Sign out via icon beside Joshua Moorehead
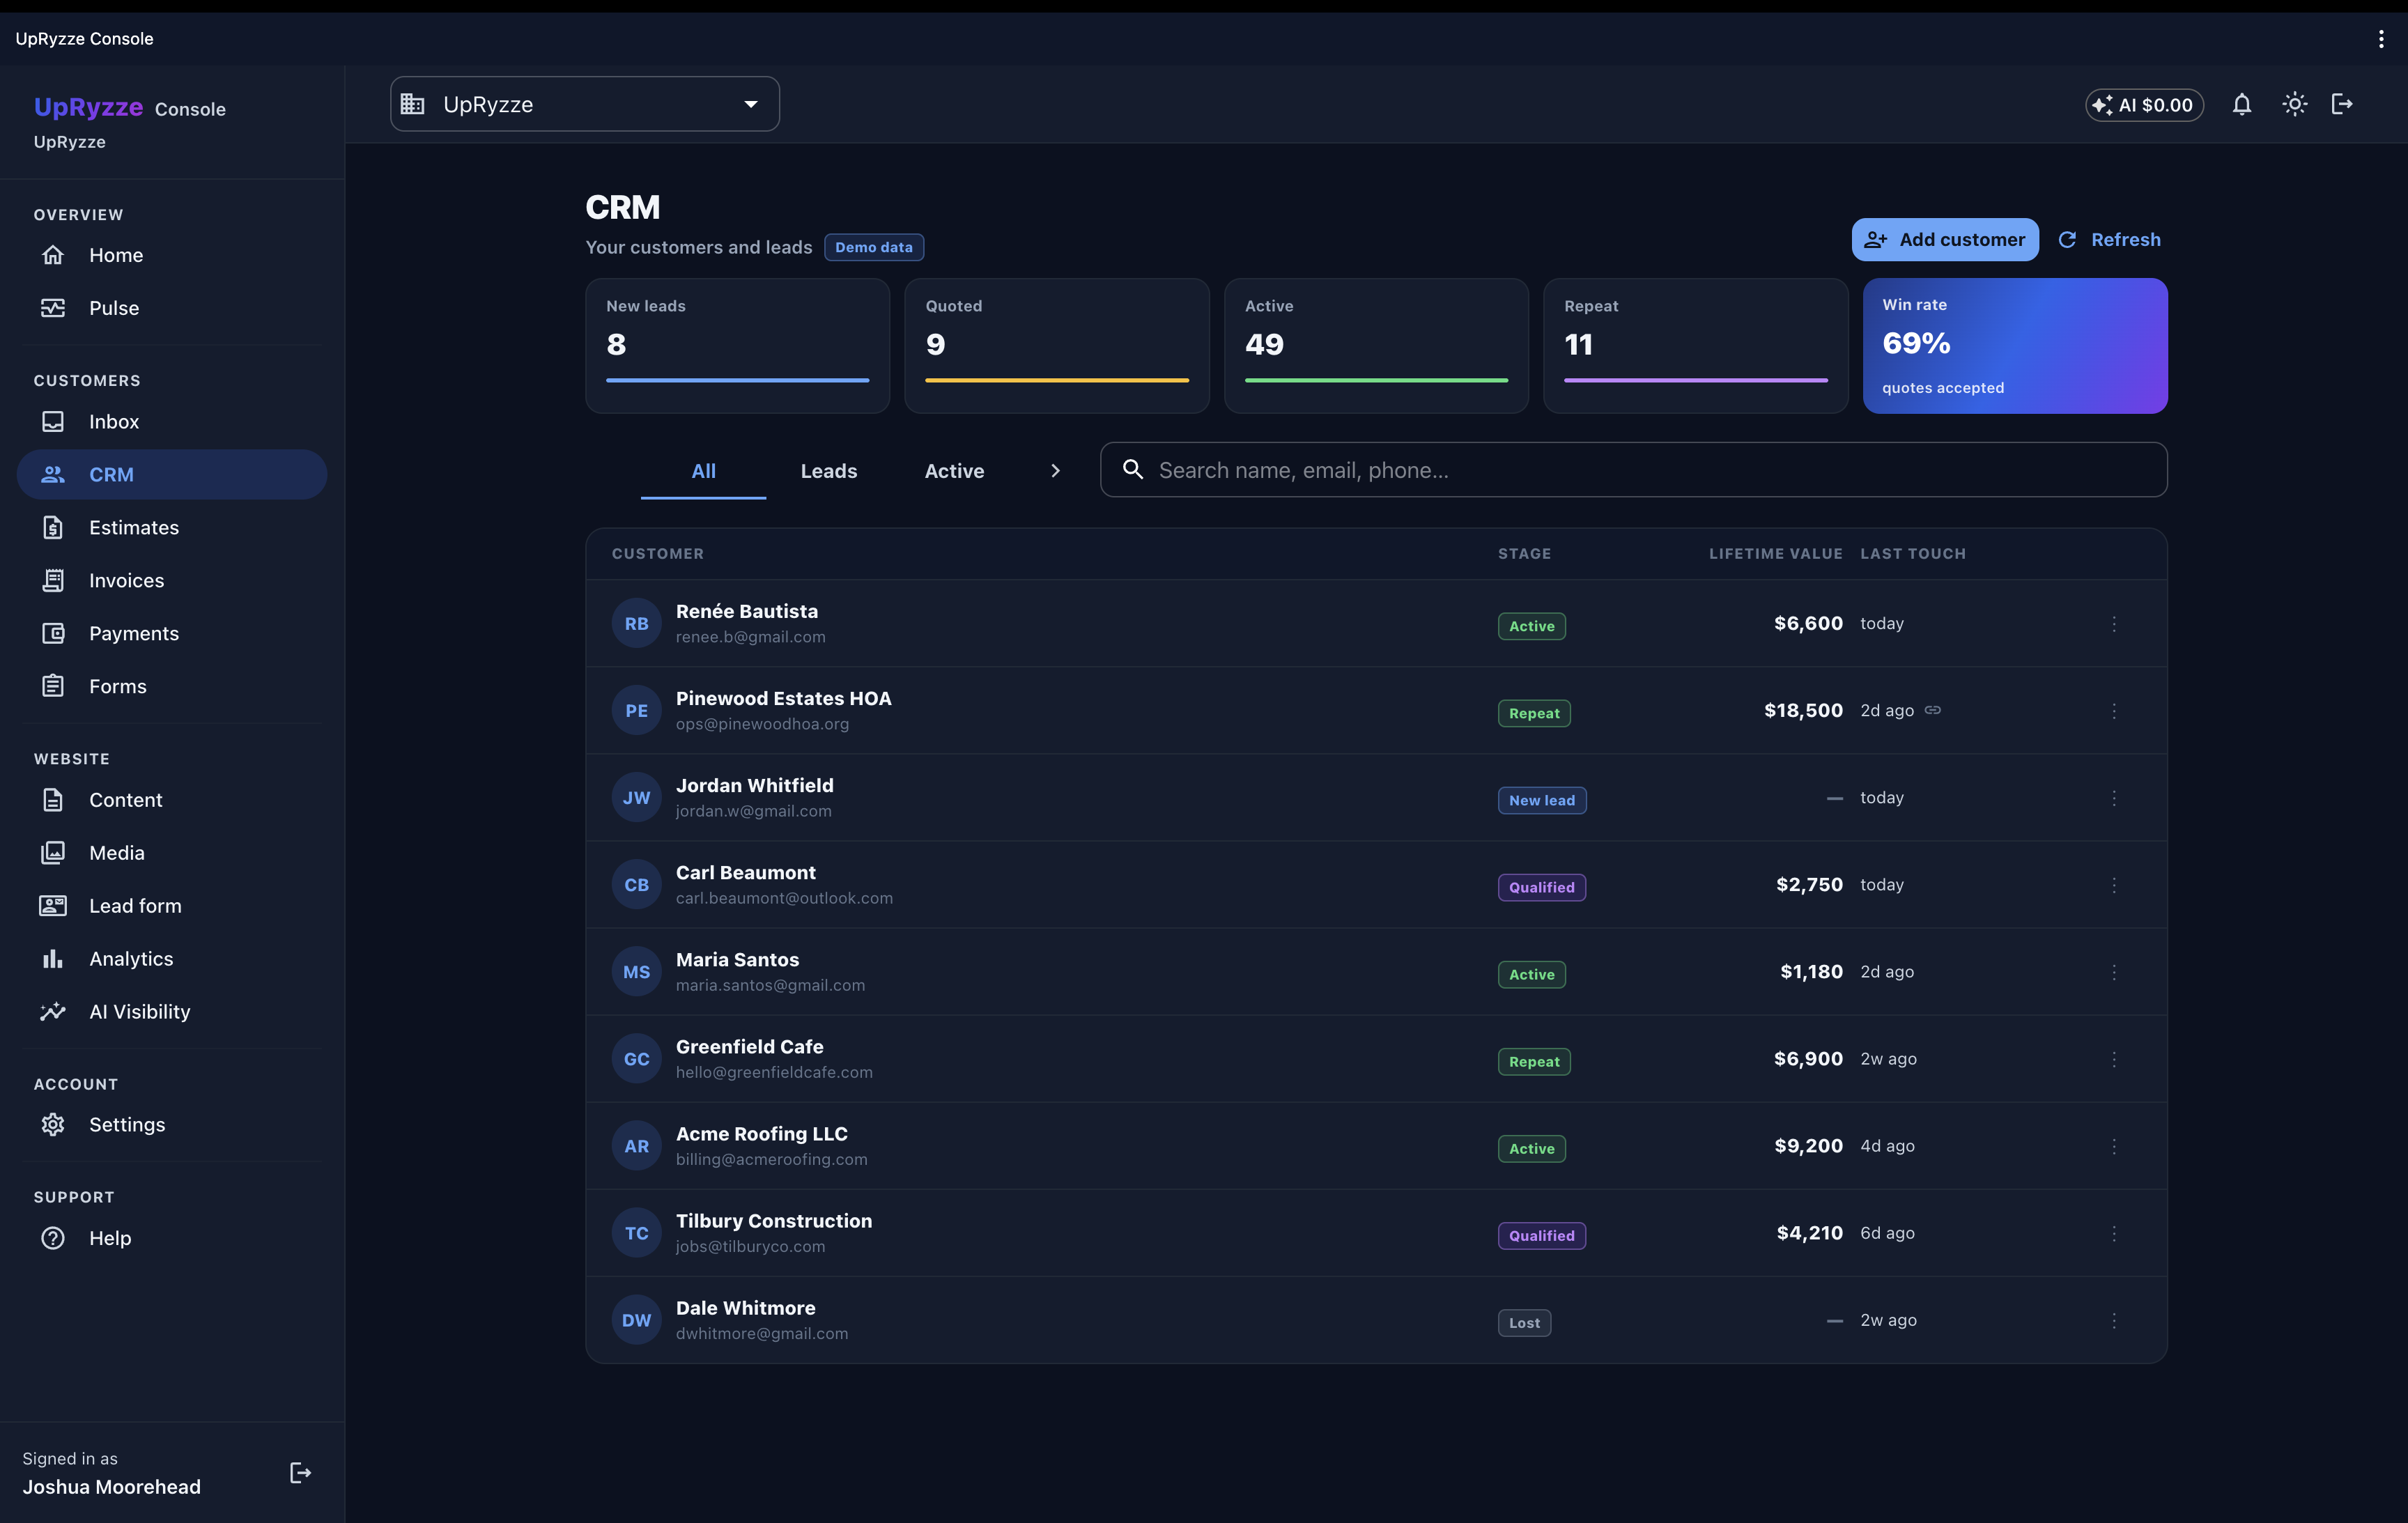Viewport: 2408px width, 1523px height. pyautogui.click(x=300, y=1472)
